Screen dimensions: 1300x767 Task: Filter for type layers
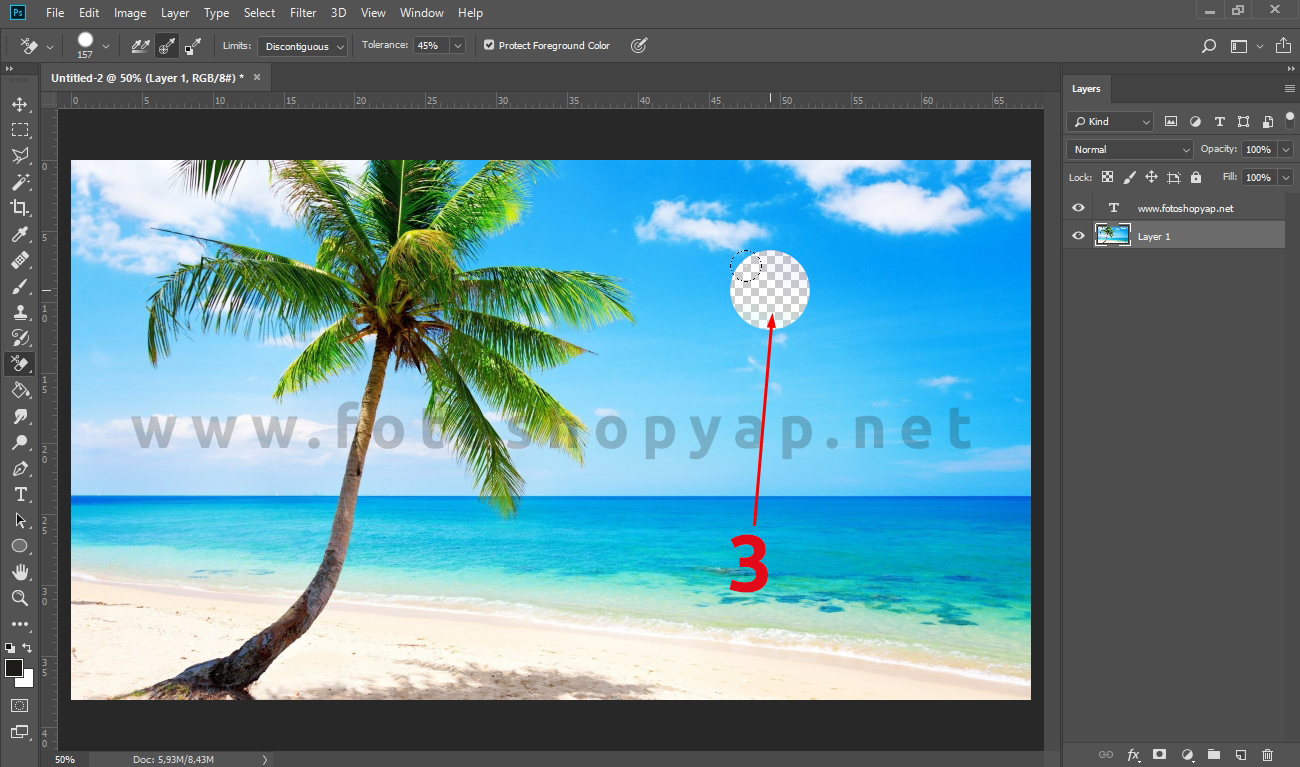pos(1219,121)
